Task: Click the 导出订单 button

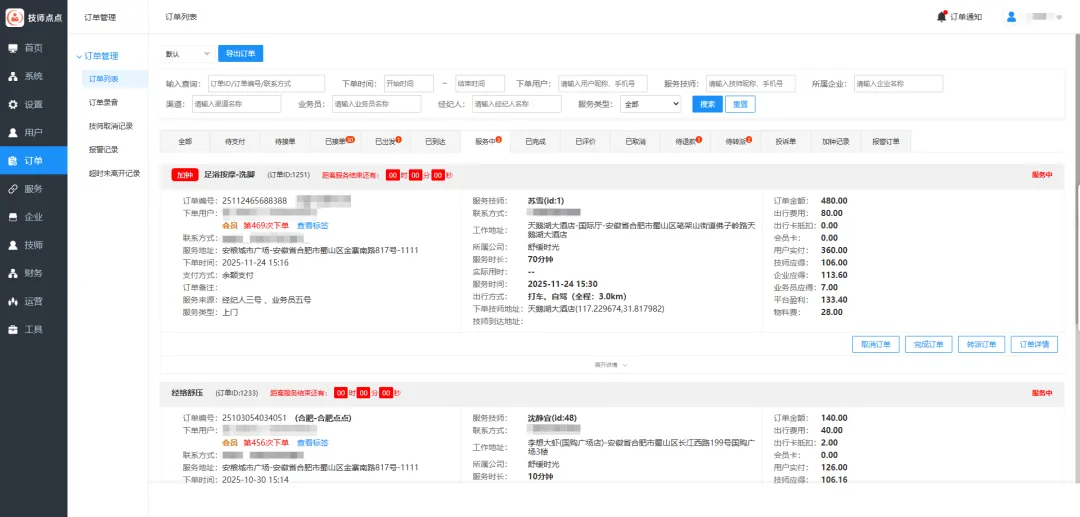Action: click(240, 54)
